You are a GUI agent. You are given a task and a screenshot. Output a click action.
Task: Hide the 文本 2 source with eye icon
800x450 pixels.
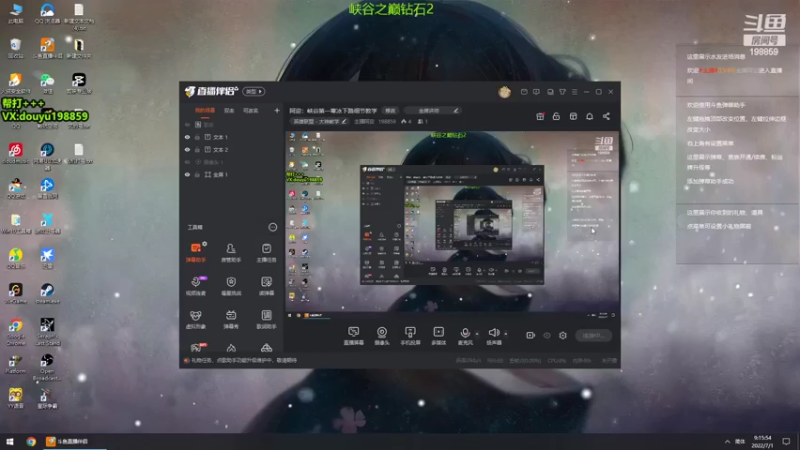(x=187, y=149)
